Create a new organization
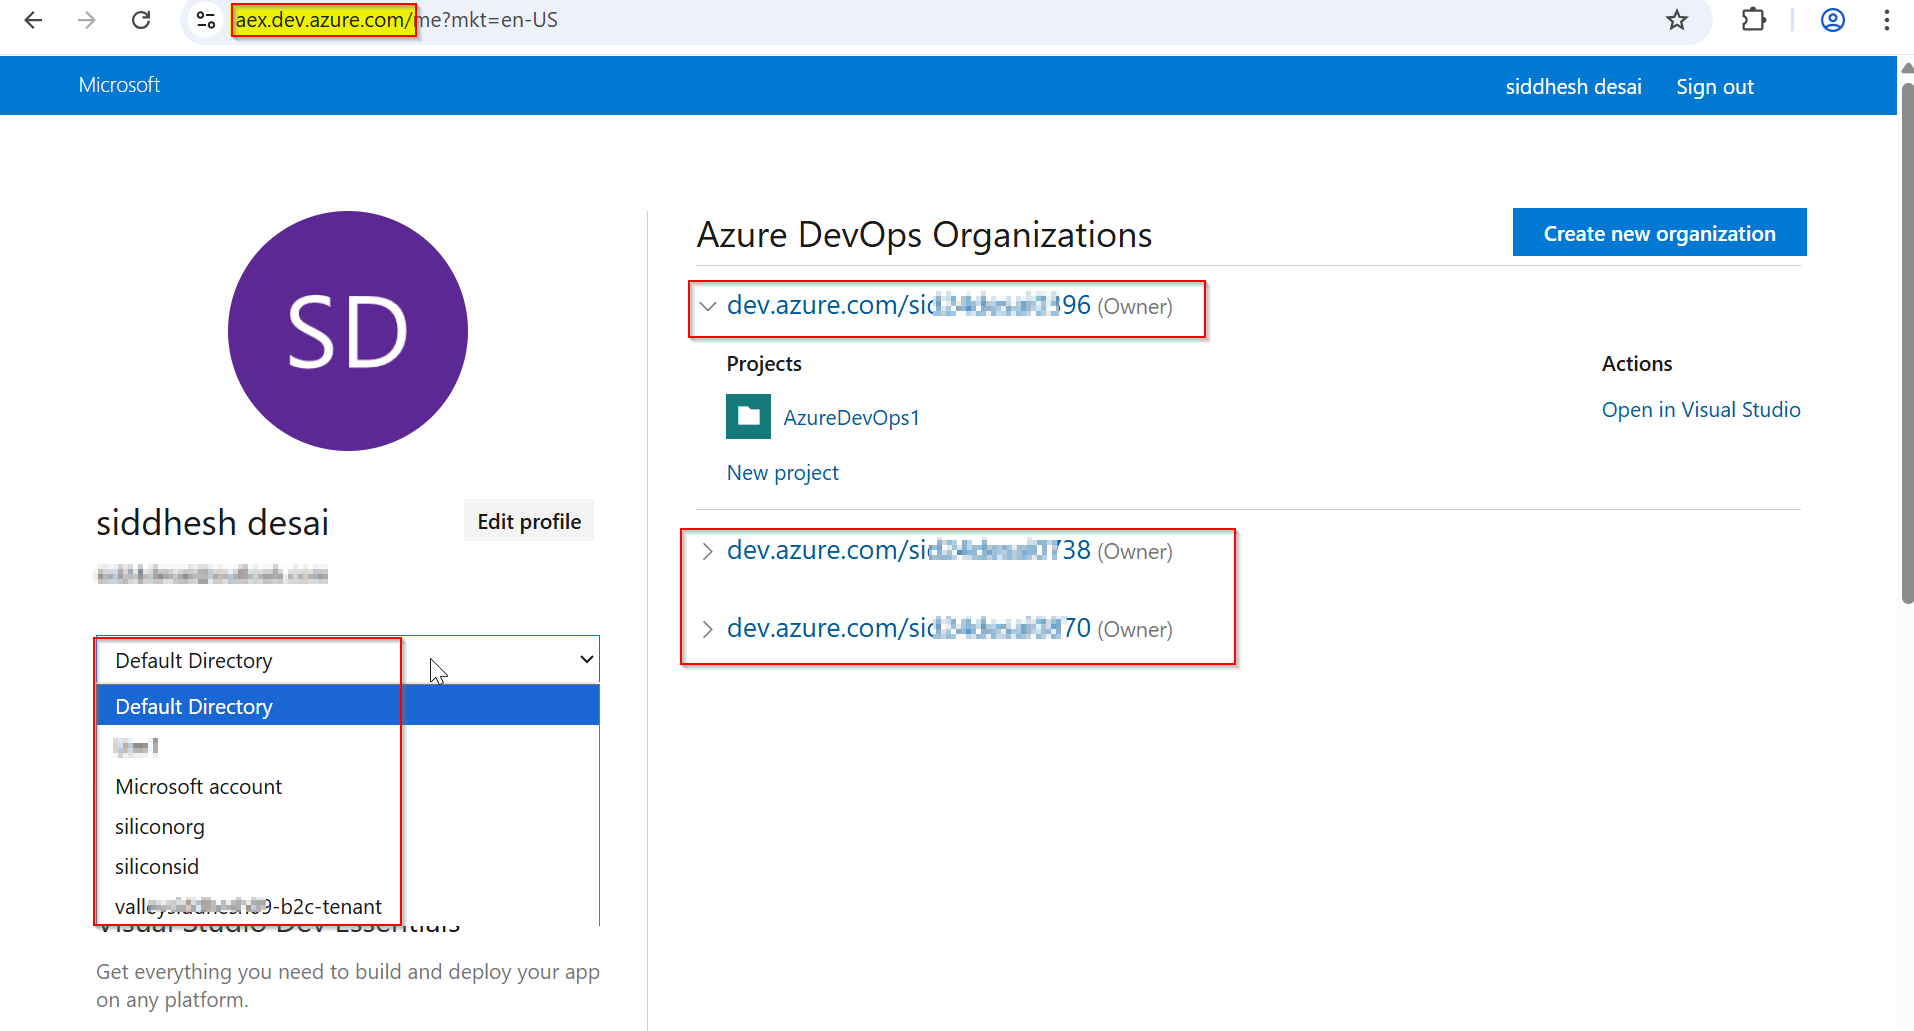This screenshot has height=1031, width=1914. tap(1659, 232)
